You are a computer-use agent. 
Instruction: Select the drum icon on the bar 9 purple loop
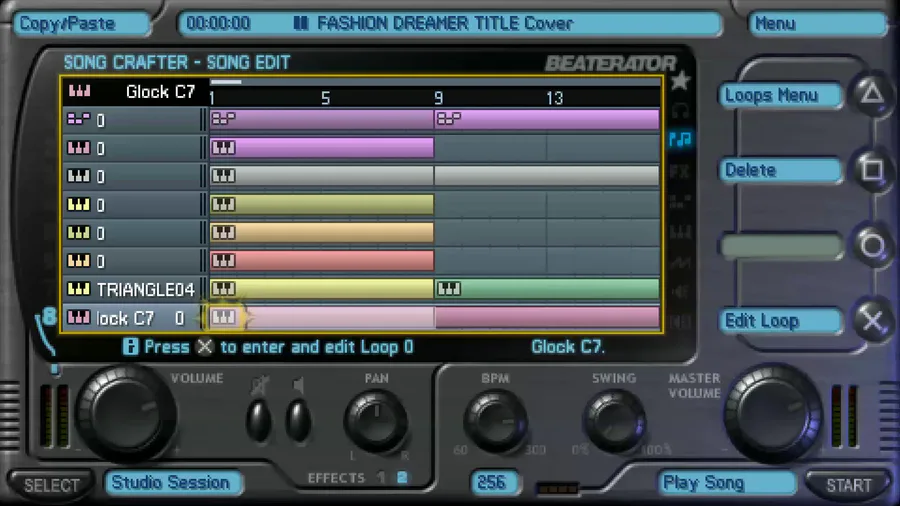(449, 119)
